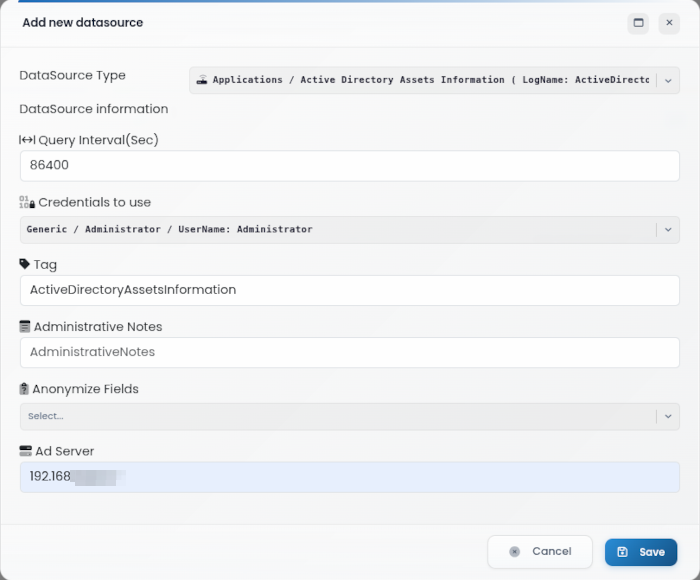Click the 'Query Interval(Sec)' label text
Screen dimensions: 700x580
pyautogui.click(x=98, y=140)
